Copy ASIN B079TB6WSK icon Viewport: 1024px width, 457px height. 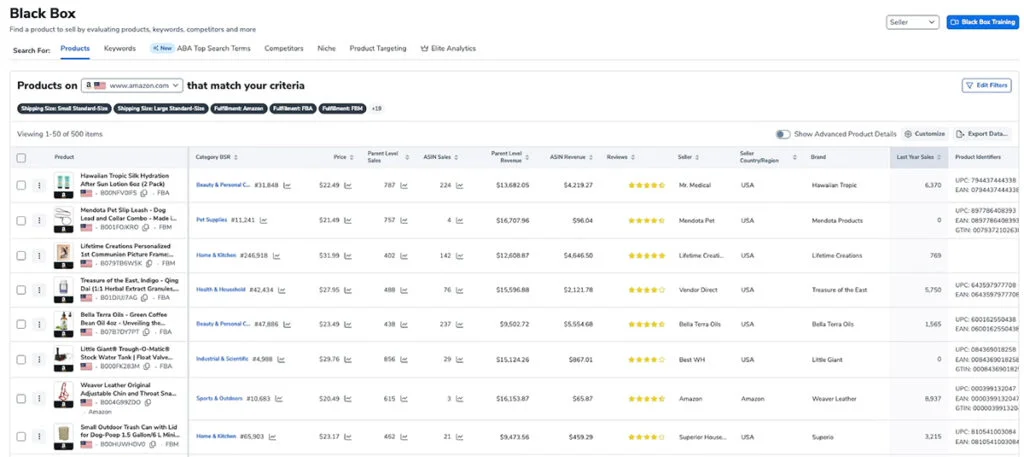pyautogui.click(x=150, y=264)
